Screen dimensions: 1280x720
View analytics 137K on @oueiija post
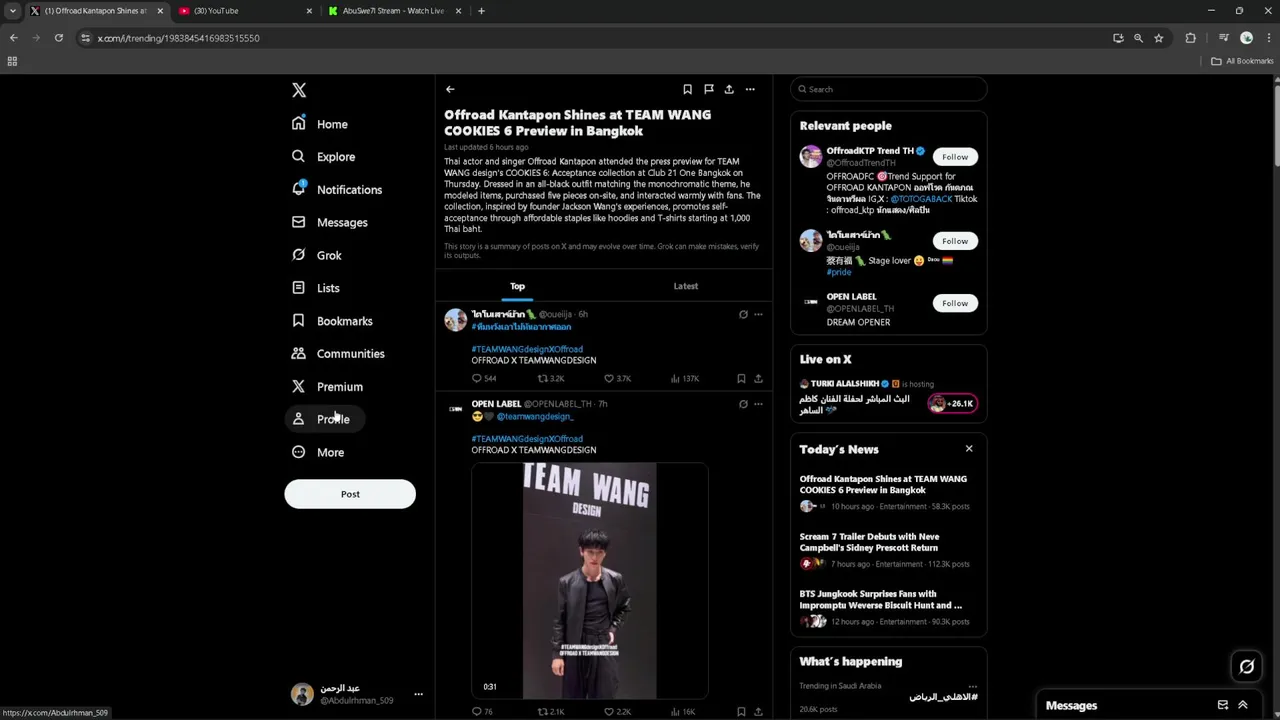click(x=684, y=379)
